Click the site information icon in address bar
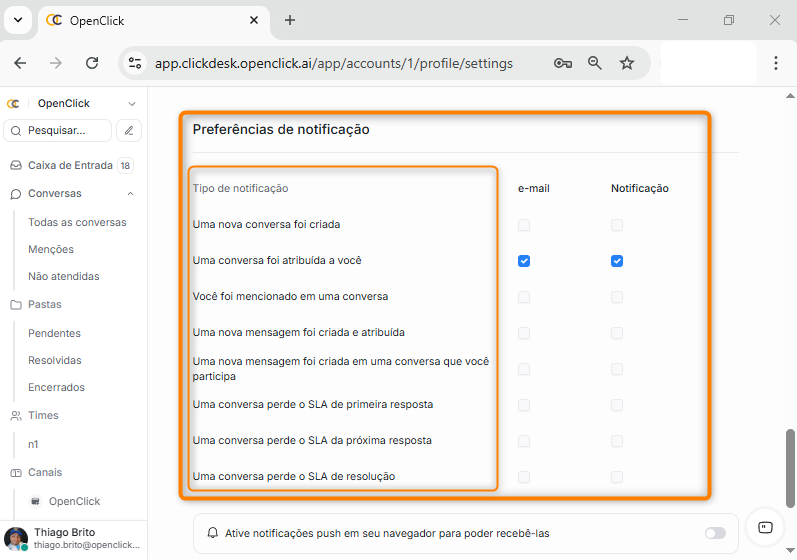This screenshot has width=797, height=560. [135, 63]
